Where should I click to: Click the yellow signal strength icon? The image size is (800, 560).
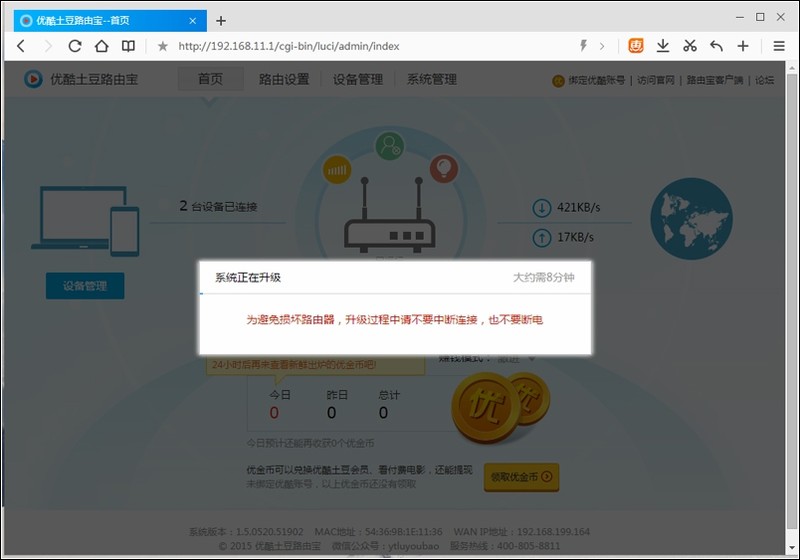coord(337,169)
